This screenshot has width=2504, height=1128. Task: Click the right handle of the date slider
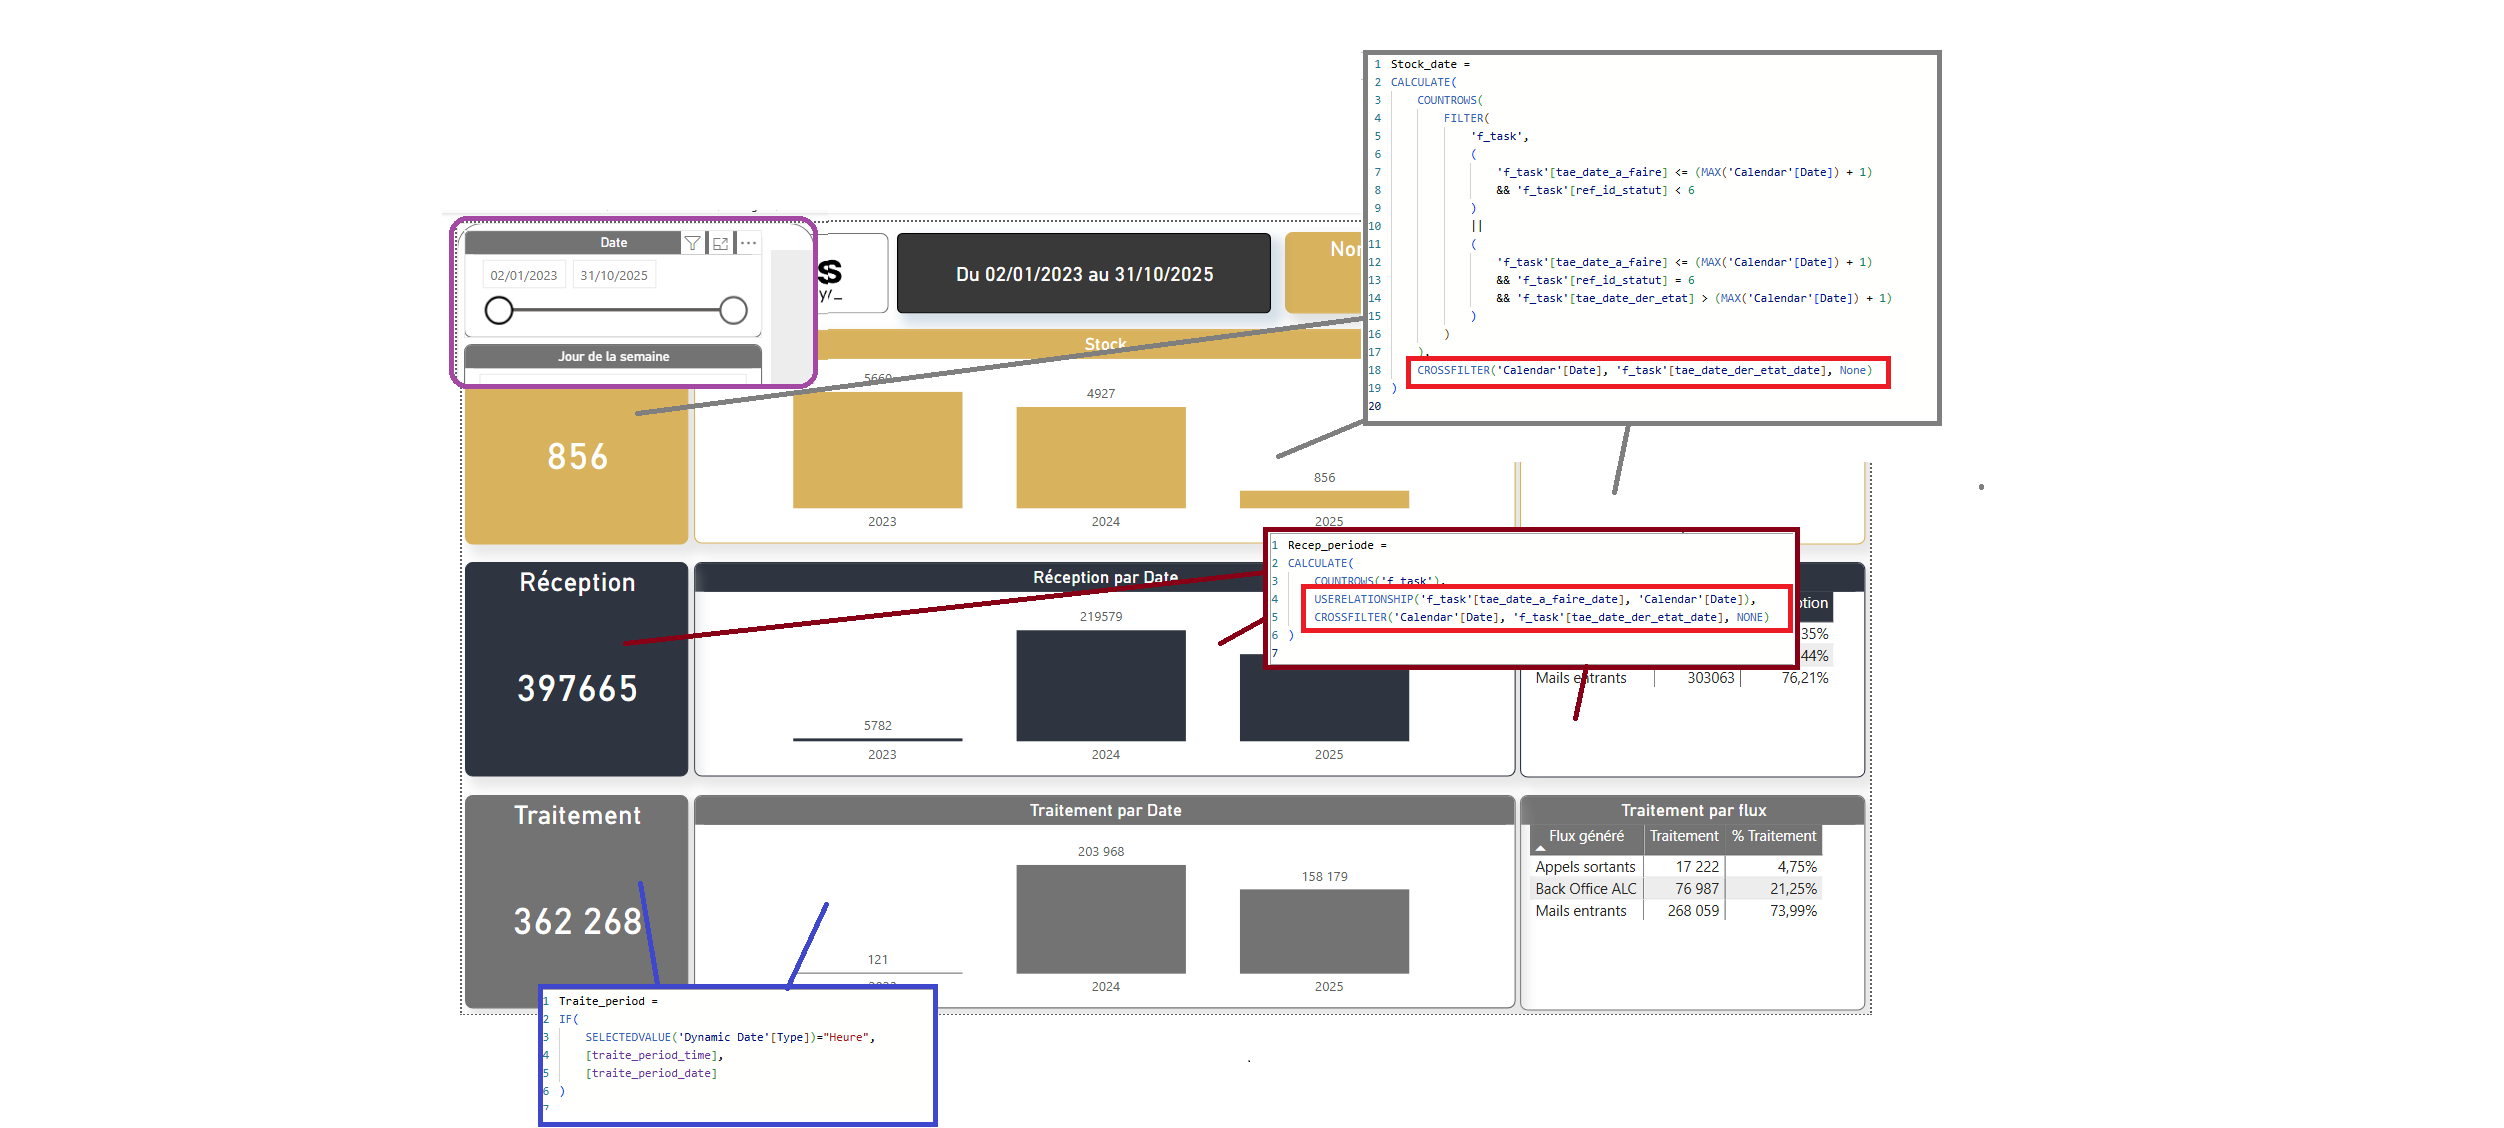pyautogui.click(x=733, y=311)
